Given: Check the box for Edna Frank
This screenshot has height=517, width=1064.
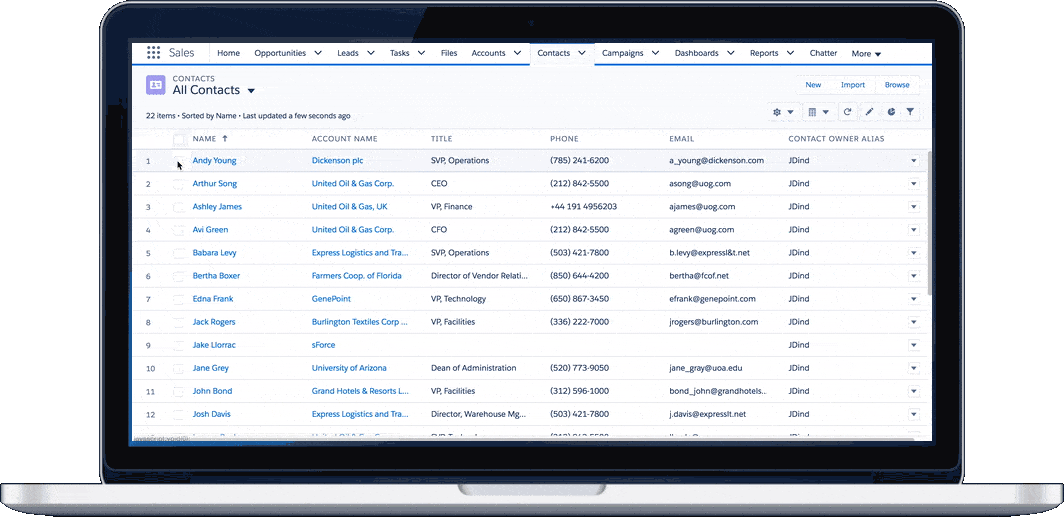Looking at the screenshot, I should 178,299.
